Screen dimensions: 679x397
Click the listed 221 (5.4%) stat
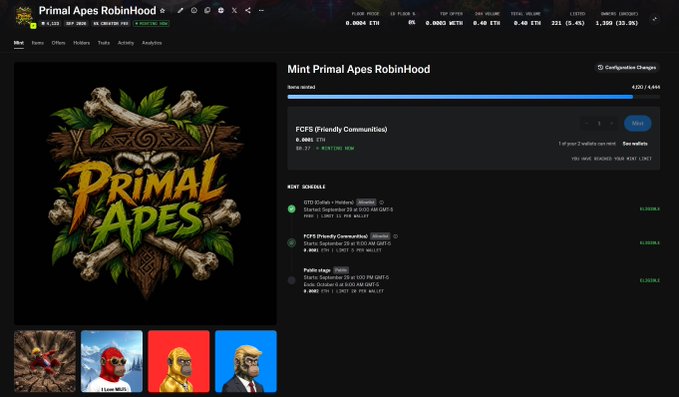click(x=568, y=23)
